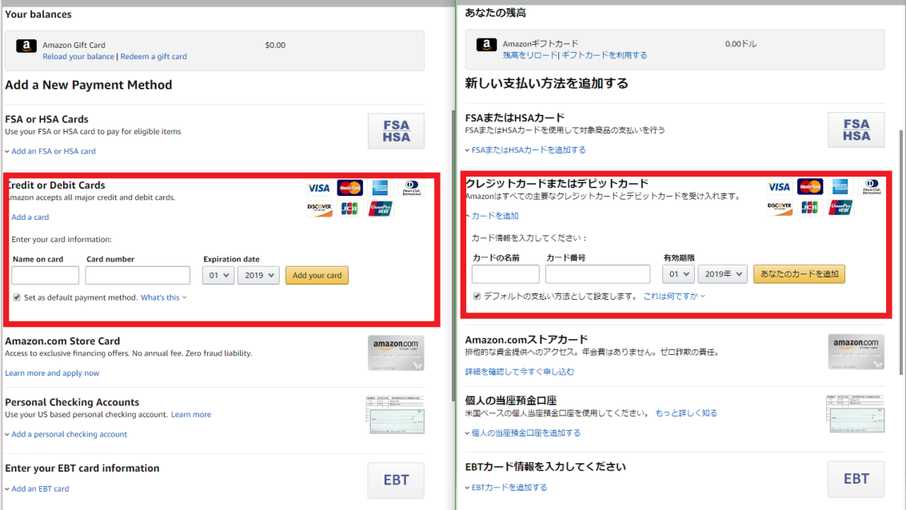Click the JCB logo on Japanese page

(x=810, y=207)
